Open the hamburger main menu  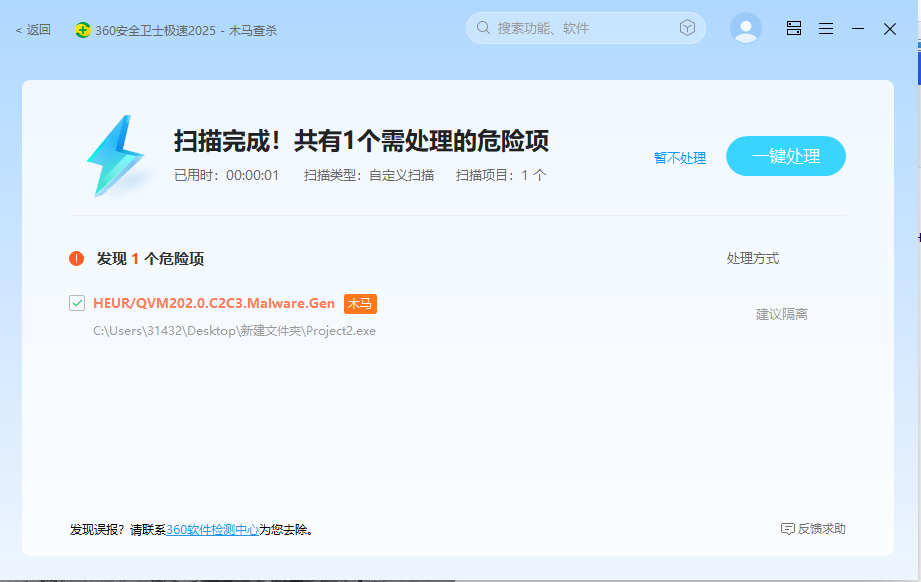coord(826,29)
